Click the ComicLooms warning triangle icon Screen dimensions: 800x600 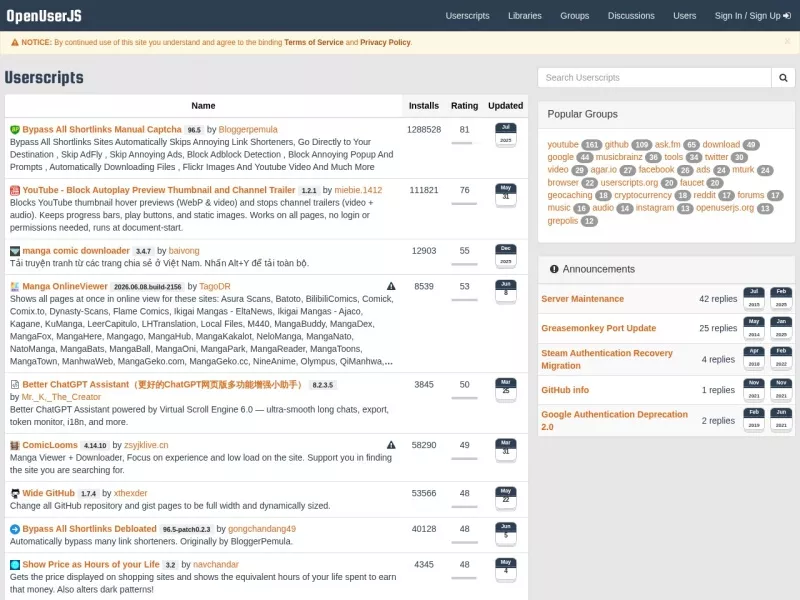pyautogui.click(x=391, y=445)
